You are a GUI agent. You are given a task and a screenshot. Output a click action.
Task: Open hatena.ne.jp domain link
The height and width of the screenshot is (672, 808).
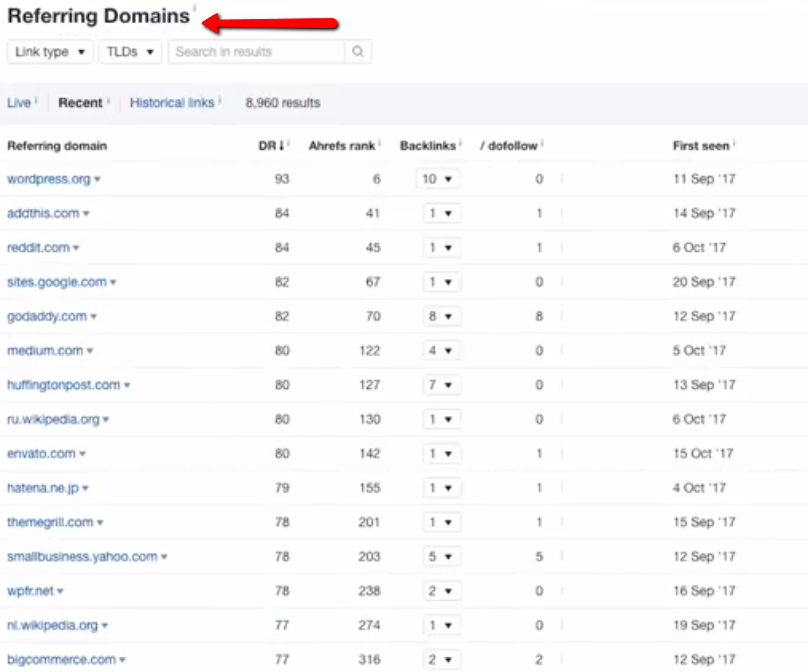pos(43,488)
